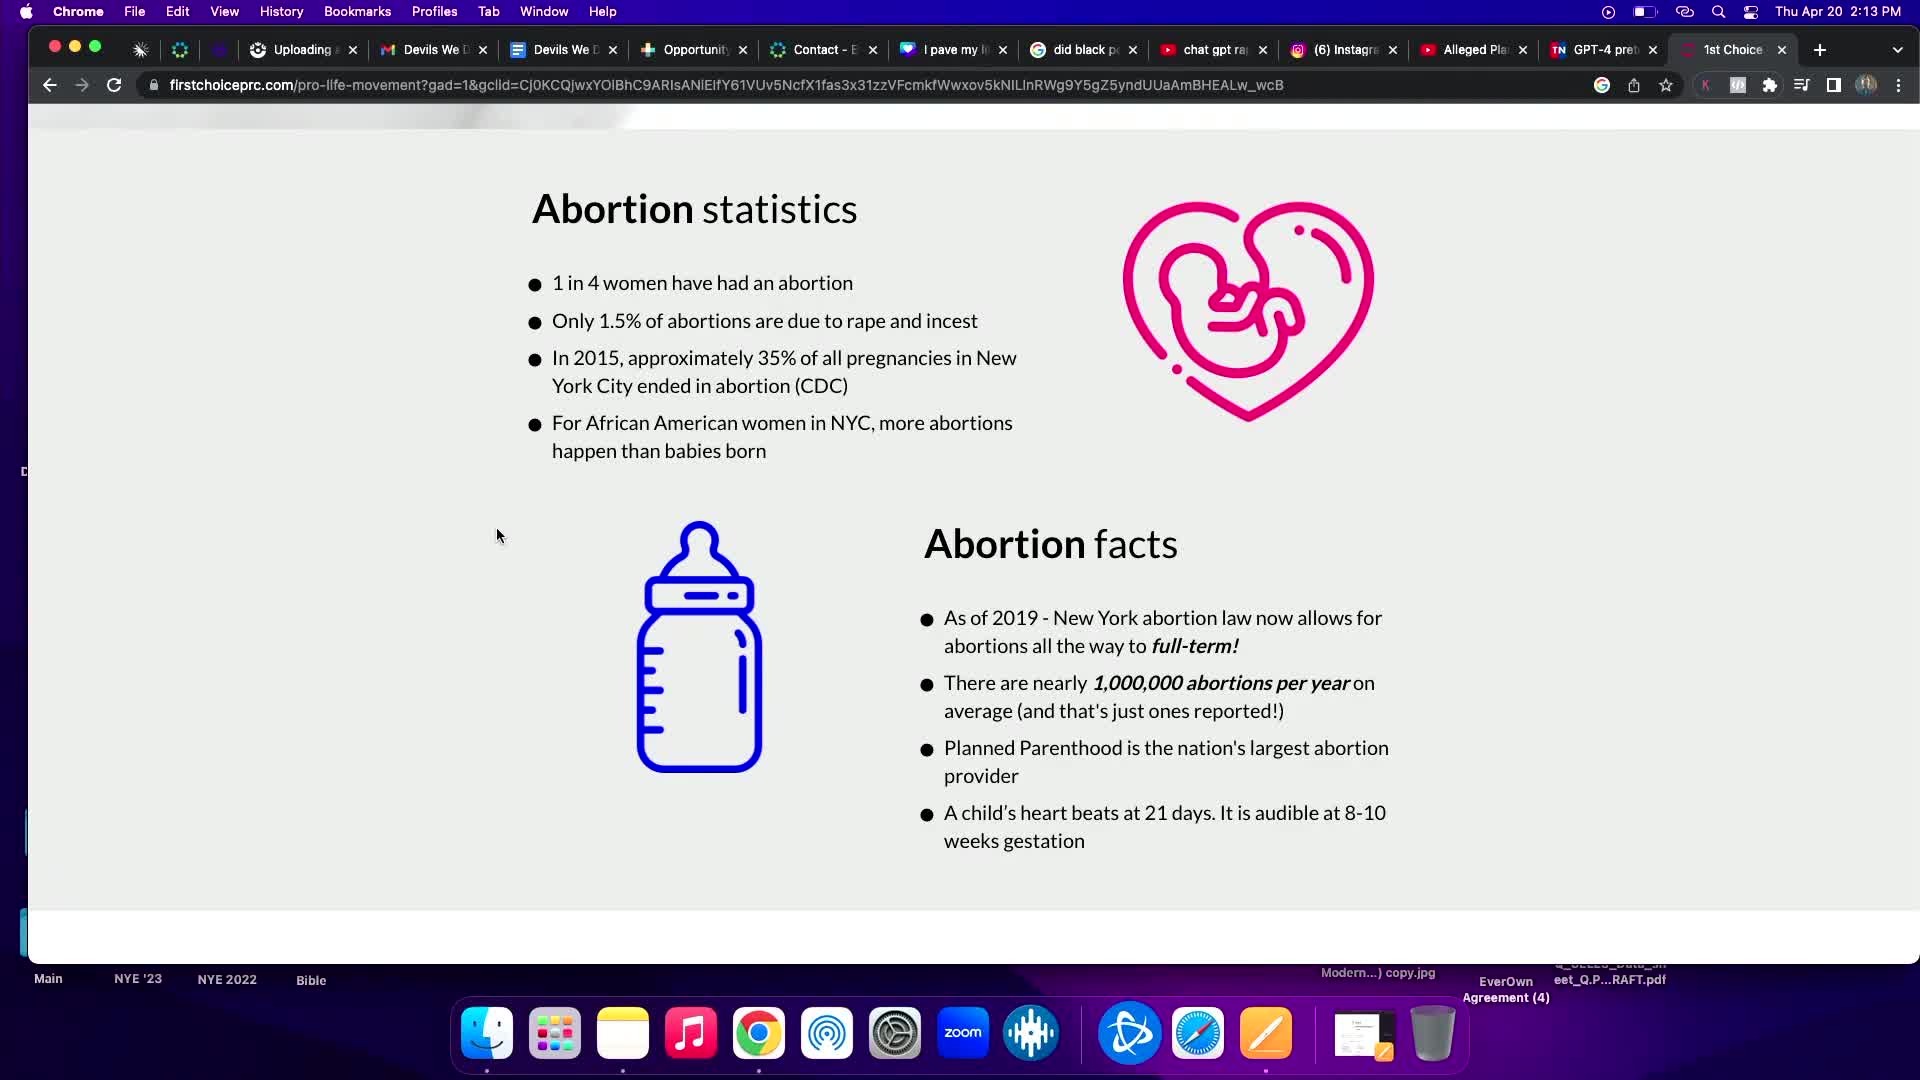The width and height of the screenshot is (1920, 1080).
Task: Open Chrome's three-dot menu
Action: (1899, 86)
